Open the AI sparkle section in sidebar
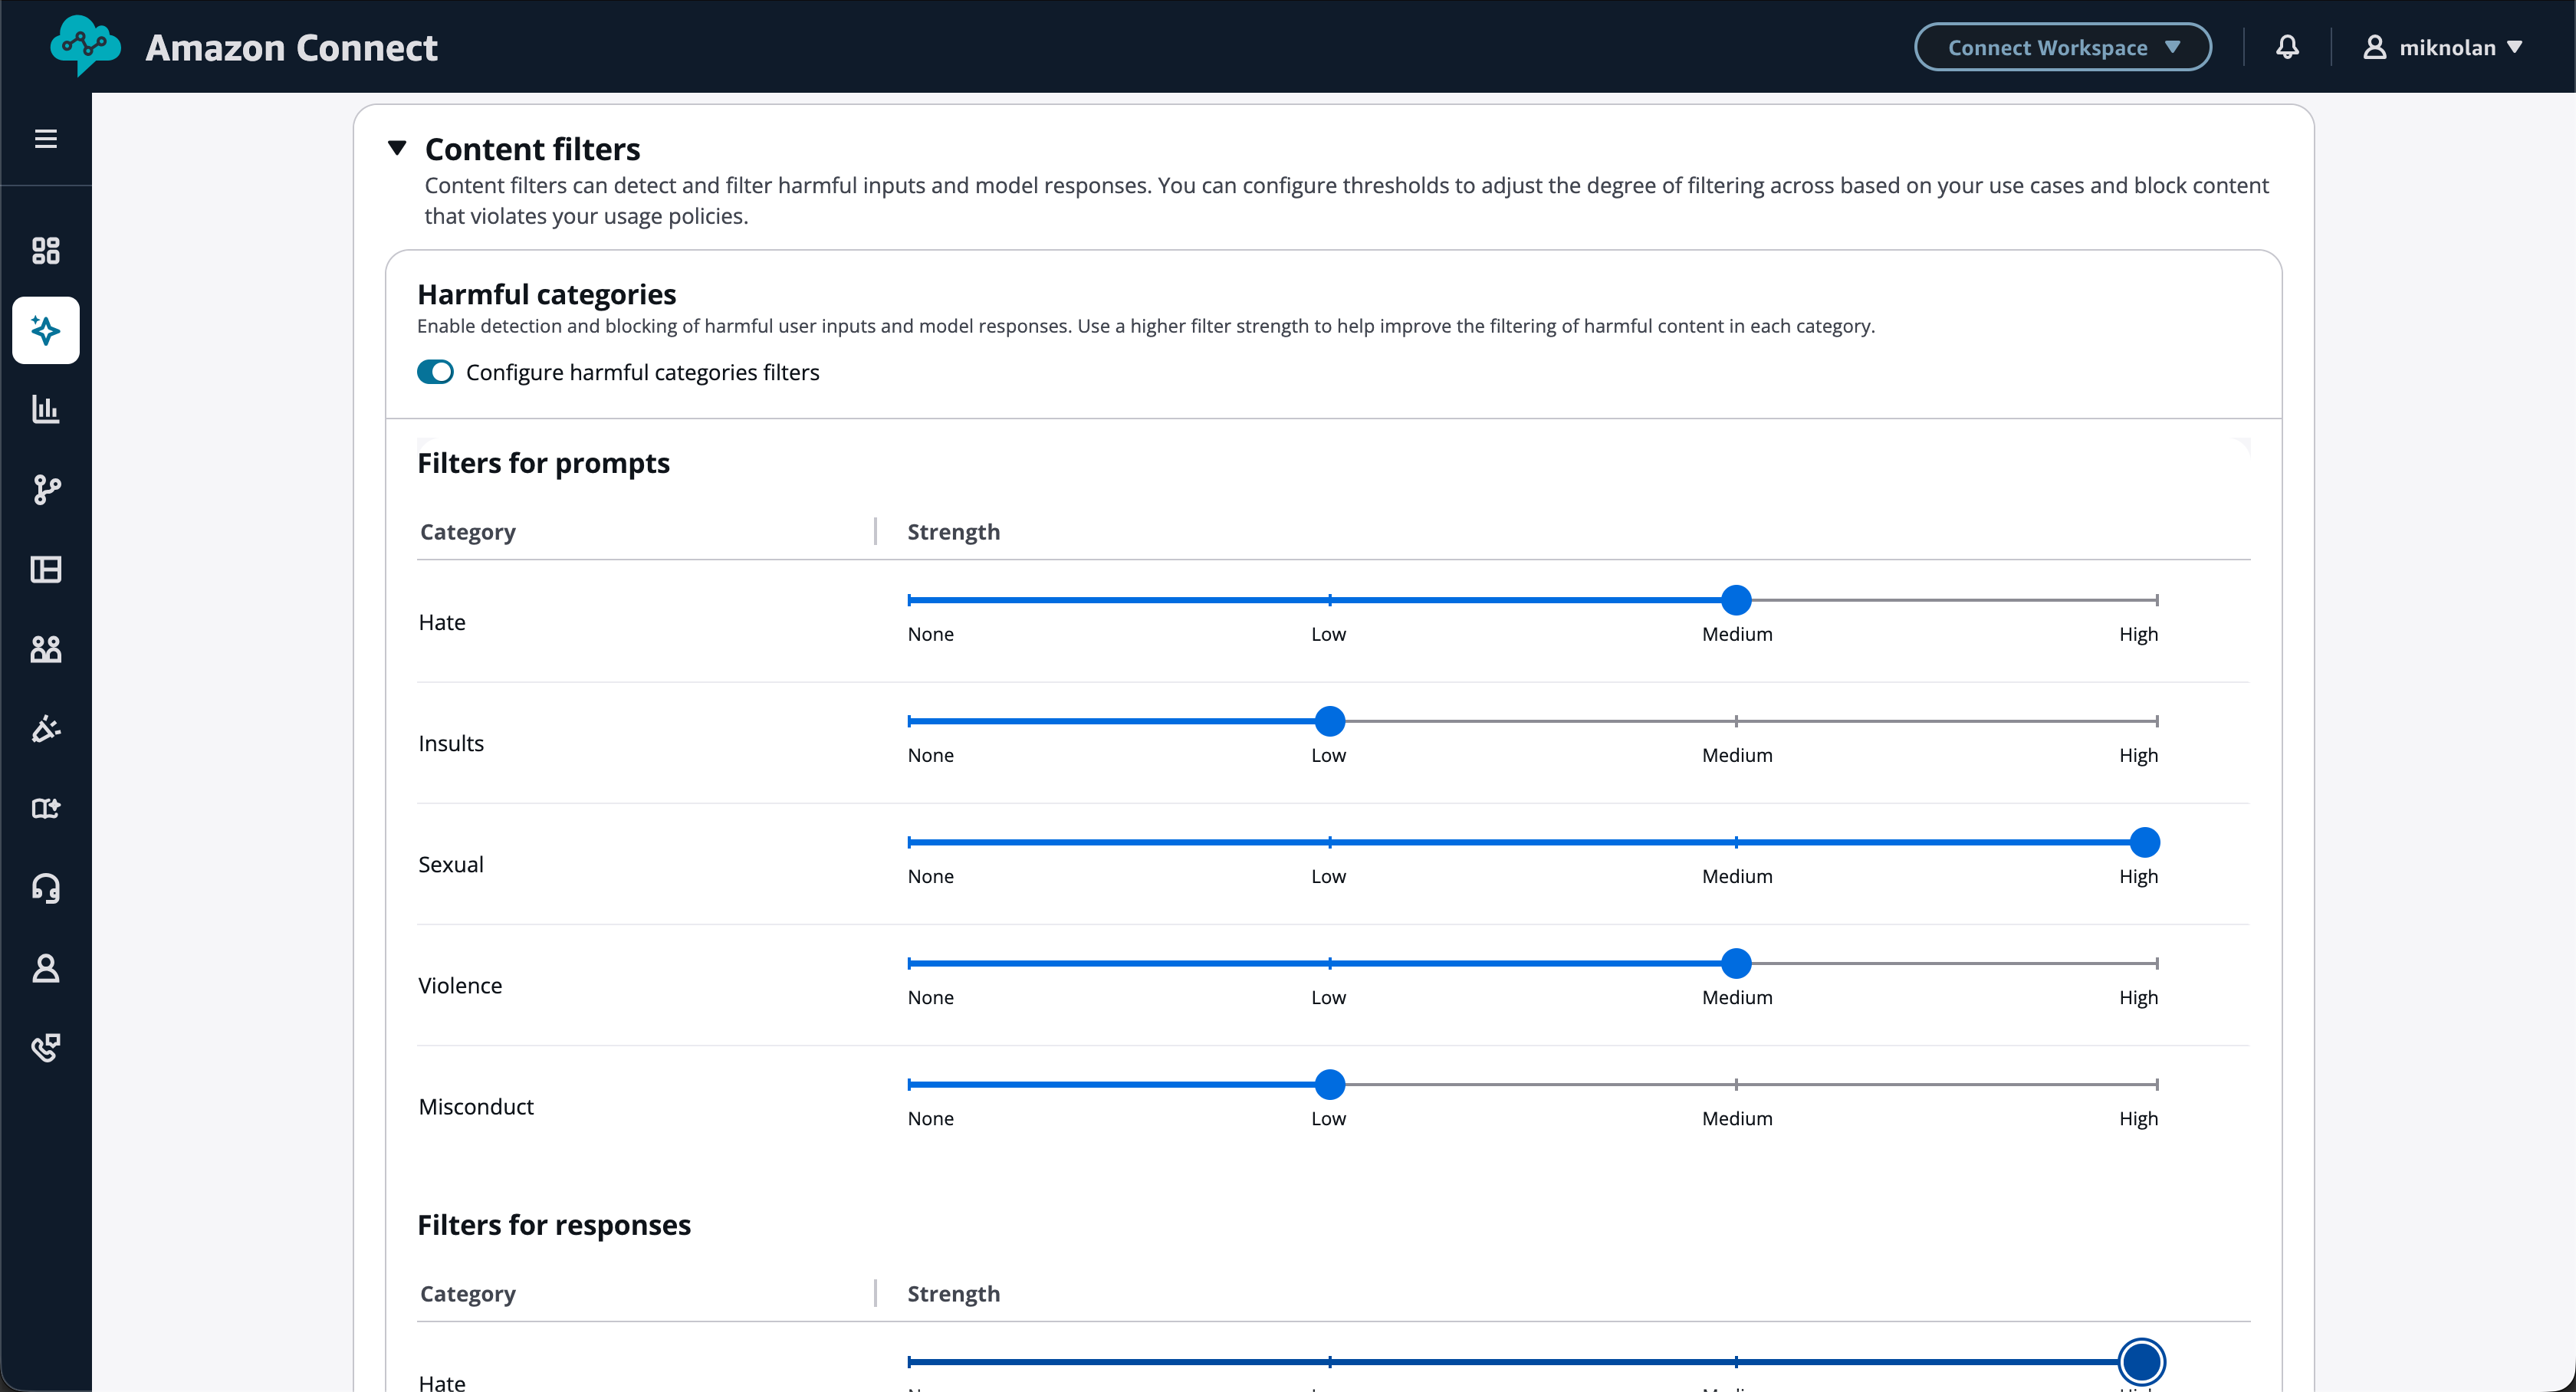The height and width of the screenshot is (1392, 2576). click(46, 330)
